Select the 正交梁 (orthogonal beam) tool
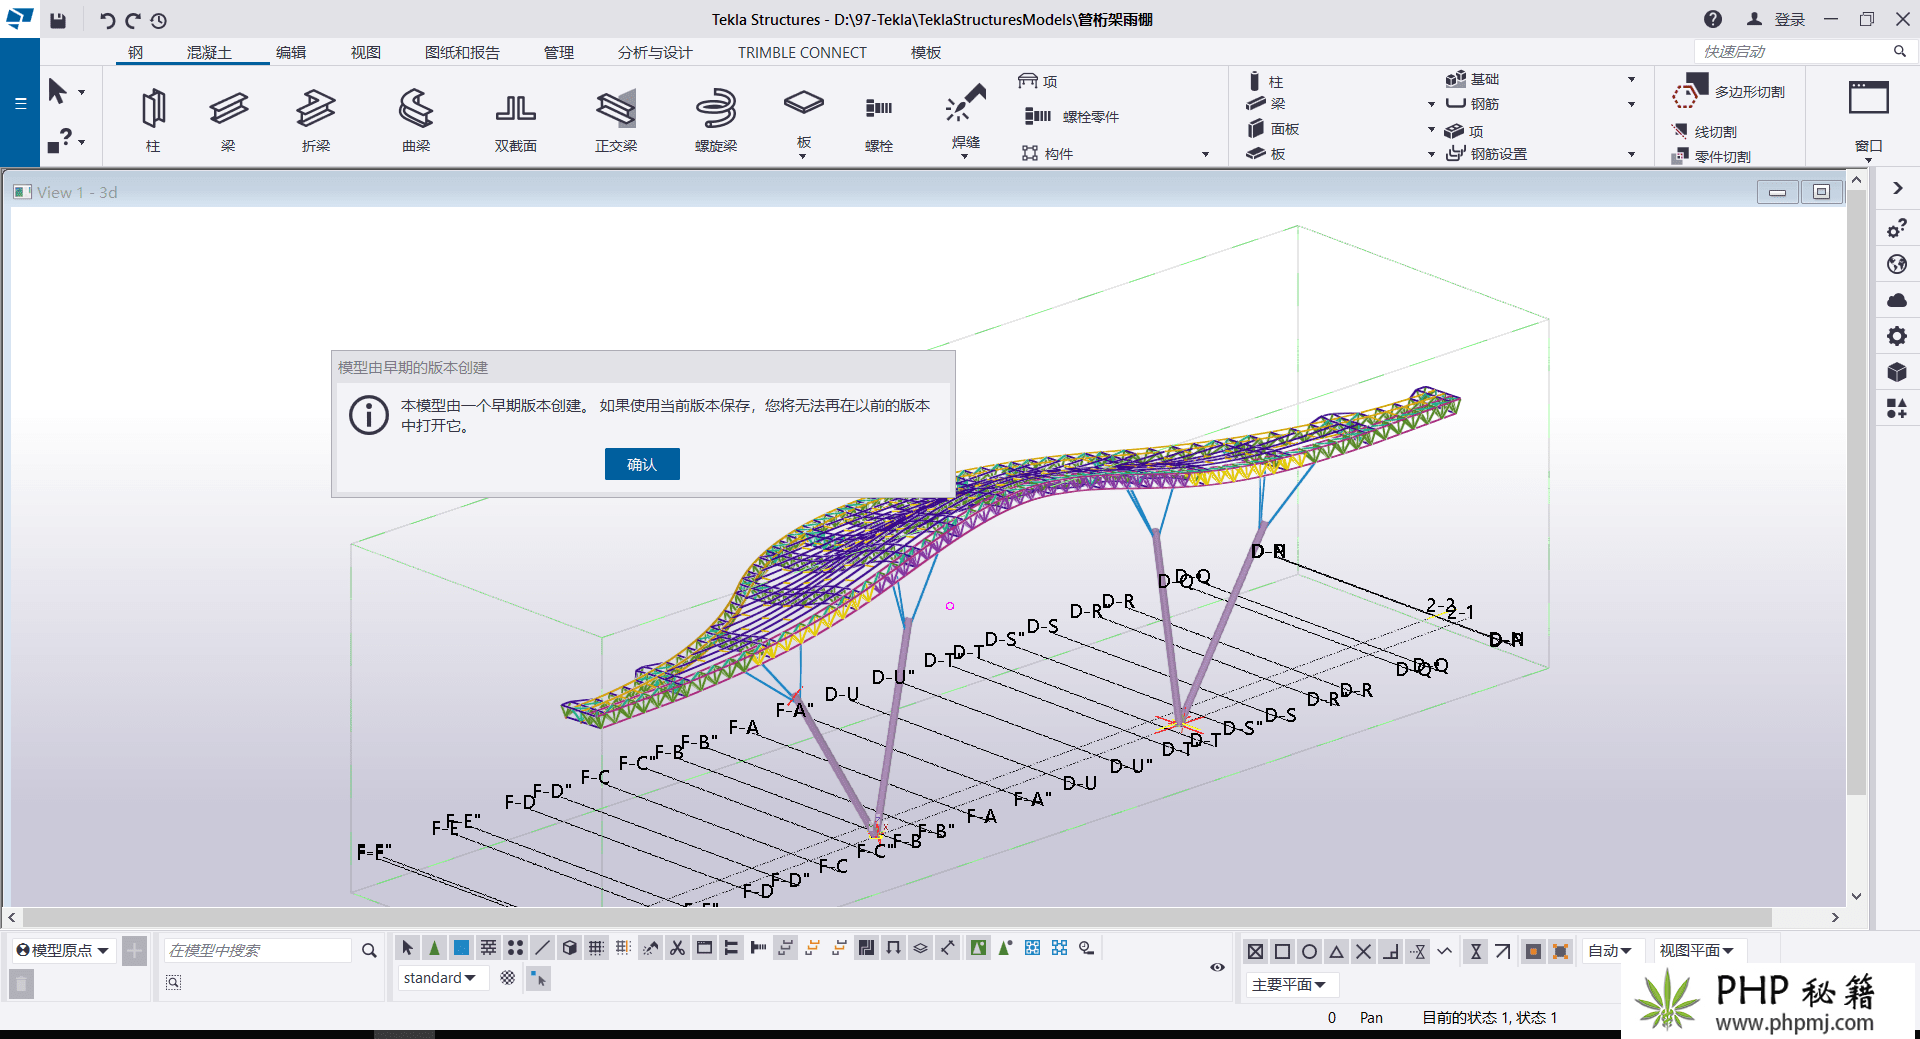This screenshot has height=1039, width=1920. click(616, 118)
